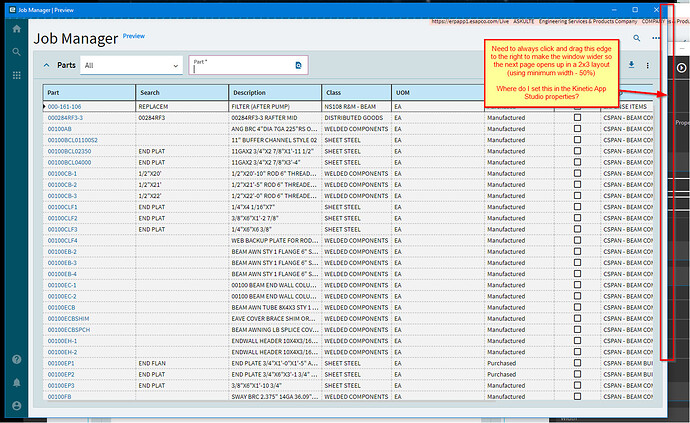
Task: Open part link 00100EP3
Action: coord(61,386)
